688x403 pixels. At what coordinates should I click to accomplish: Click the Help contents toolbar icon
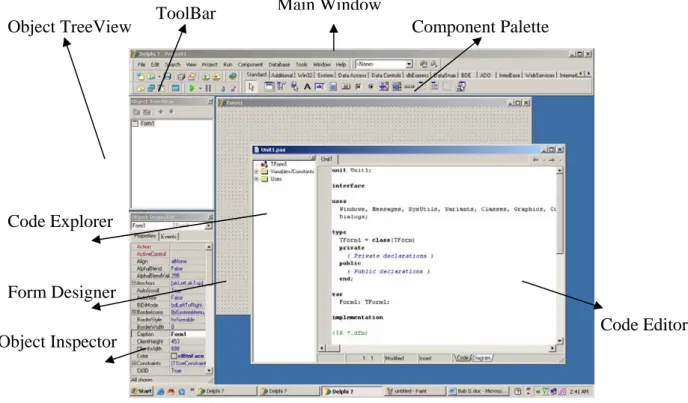pyautogui.click(x=233, y=76)
